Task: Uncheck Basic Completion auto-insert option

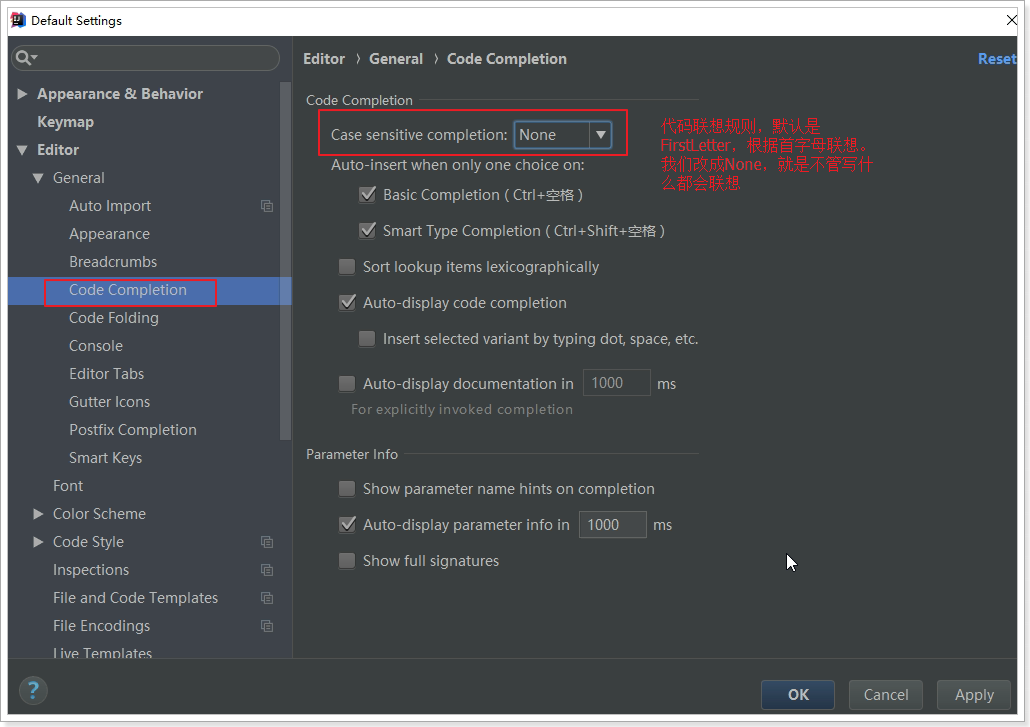Action: 367,195
